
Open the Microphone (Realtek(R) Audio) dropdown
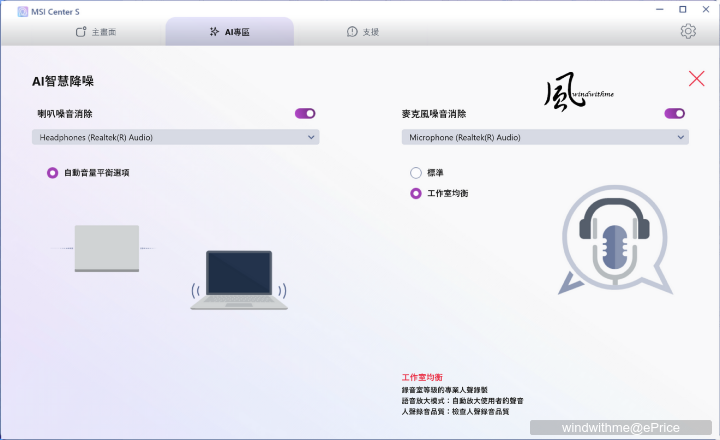click(545, 137)
